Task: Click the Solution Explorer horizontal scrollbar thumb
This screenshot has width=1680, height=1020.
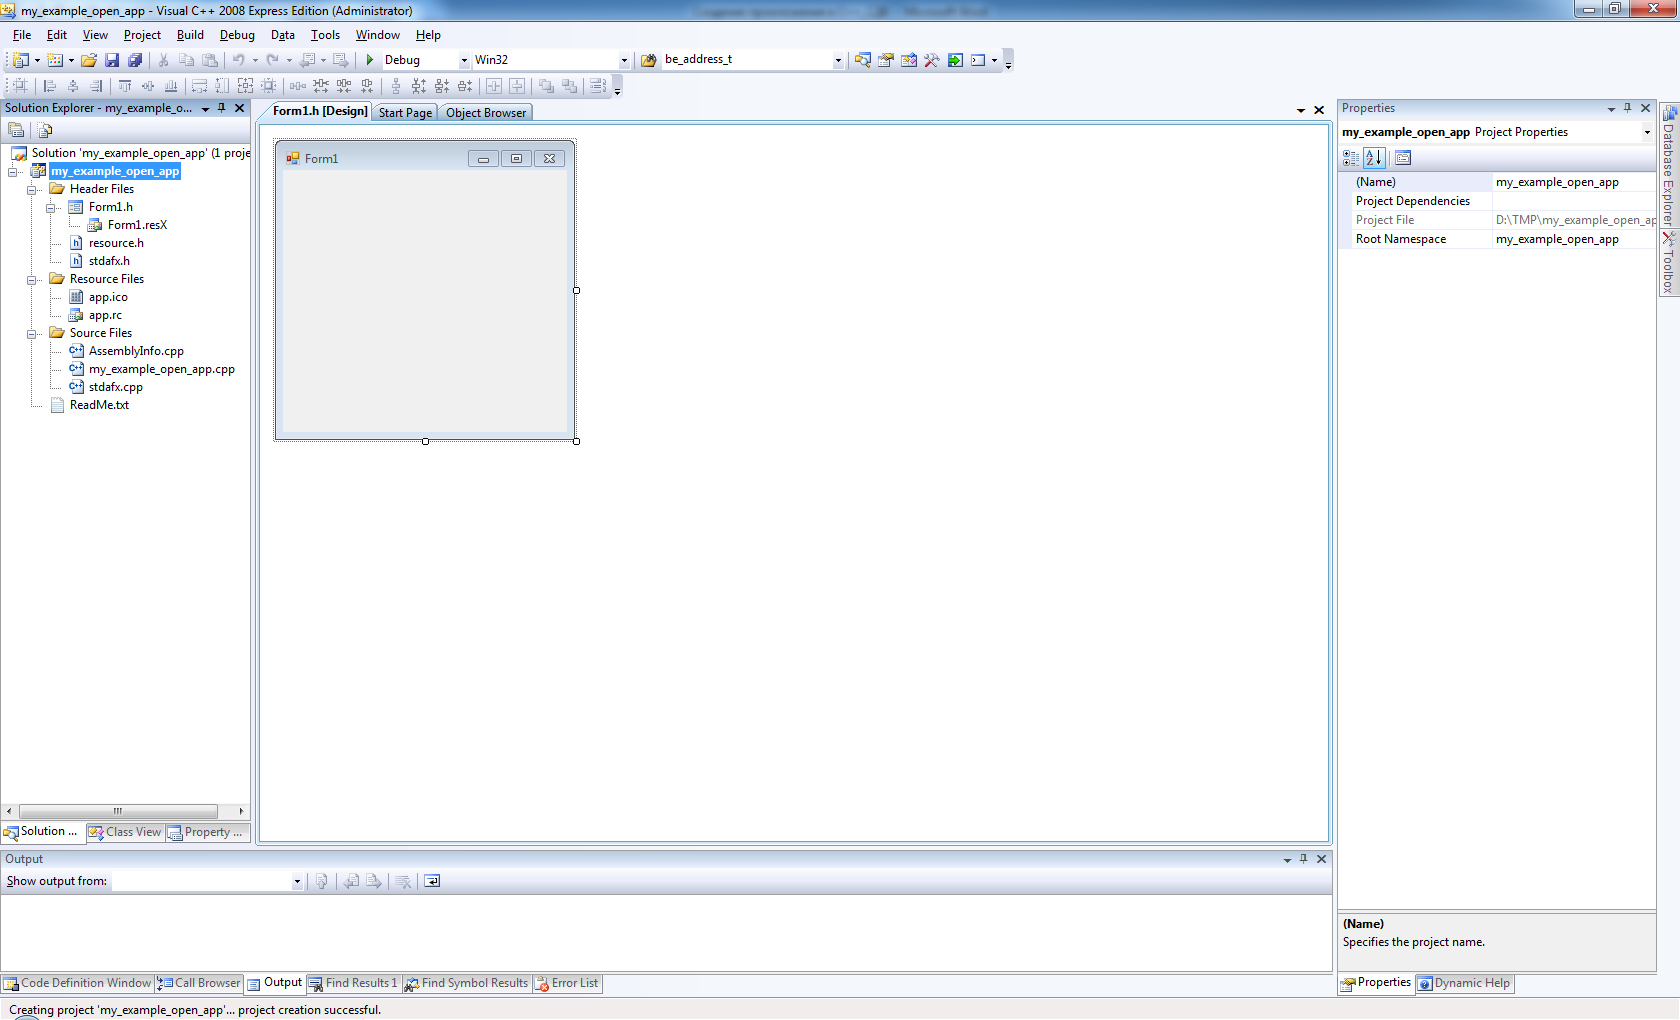Action: 118,811
